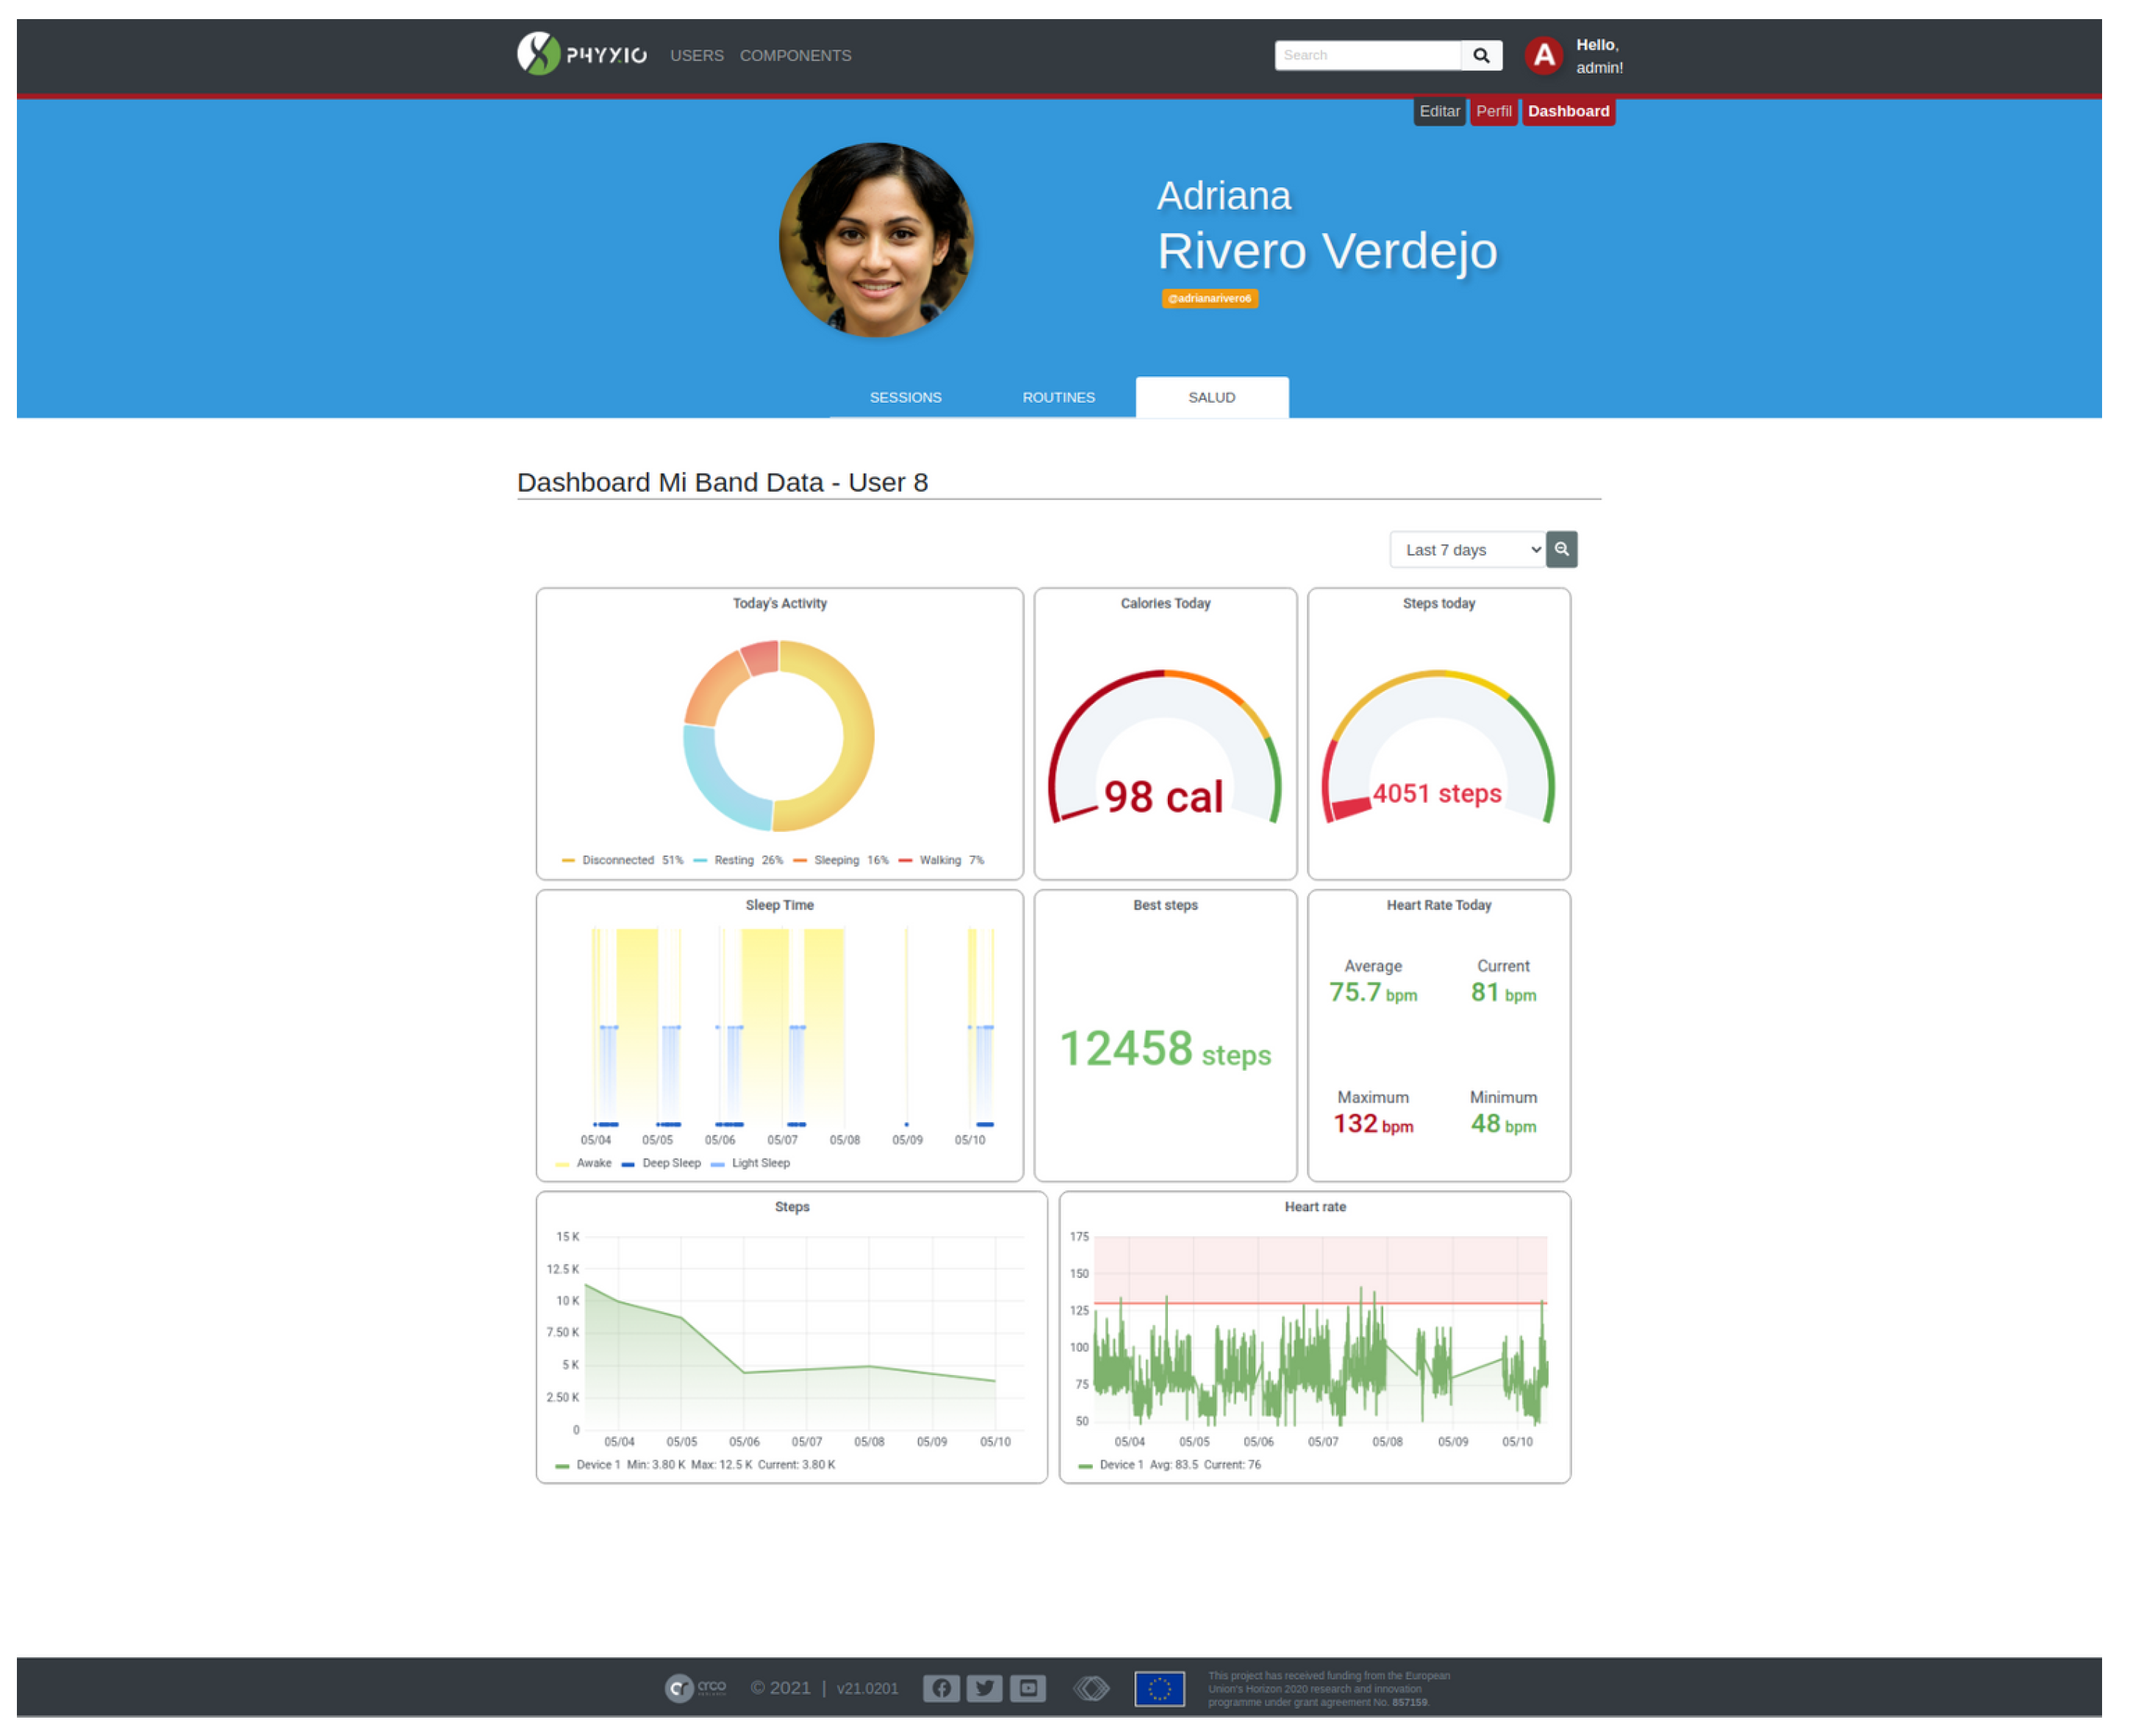The image size is (2130, 1736).
Task: Click the Phyxio logo icon
Action: [x=537, y=54]
